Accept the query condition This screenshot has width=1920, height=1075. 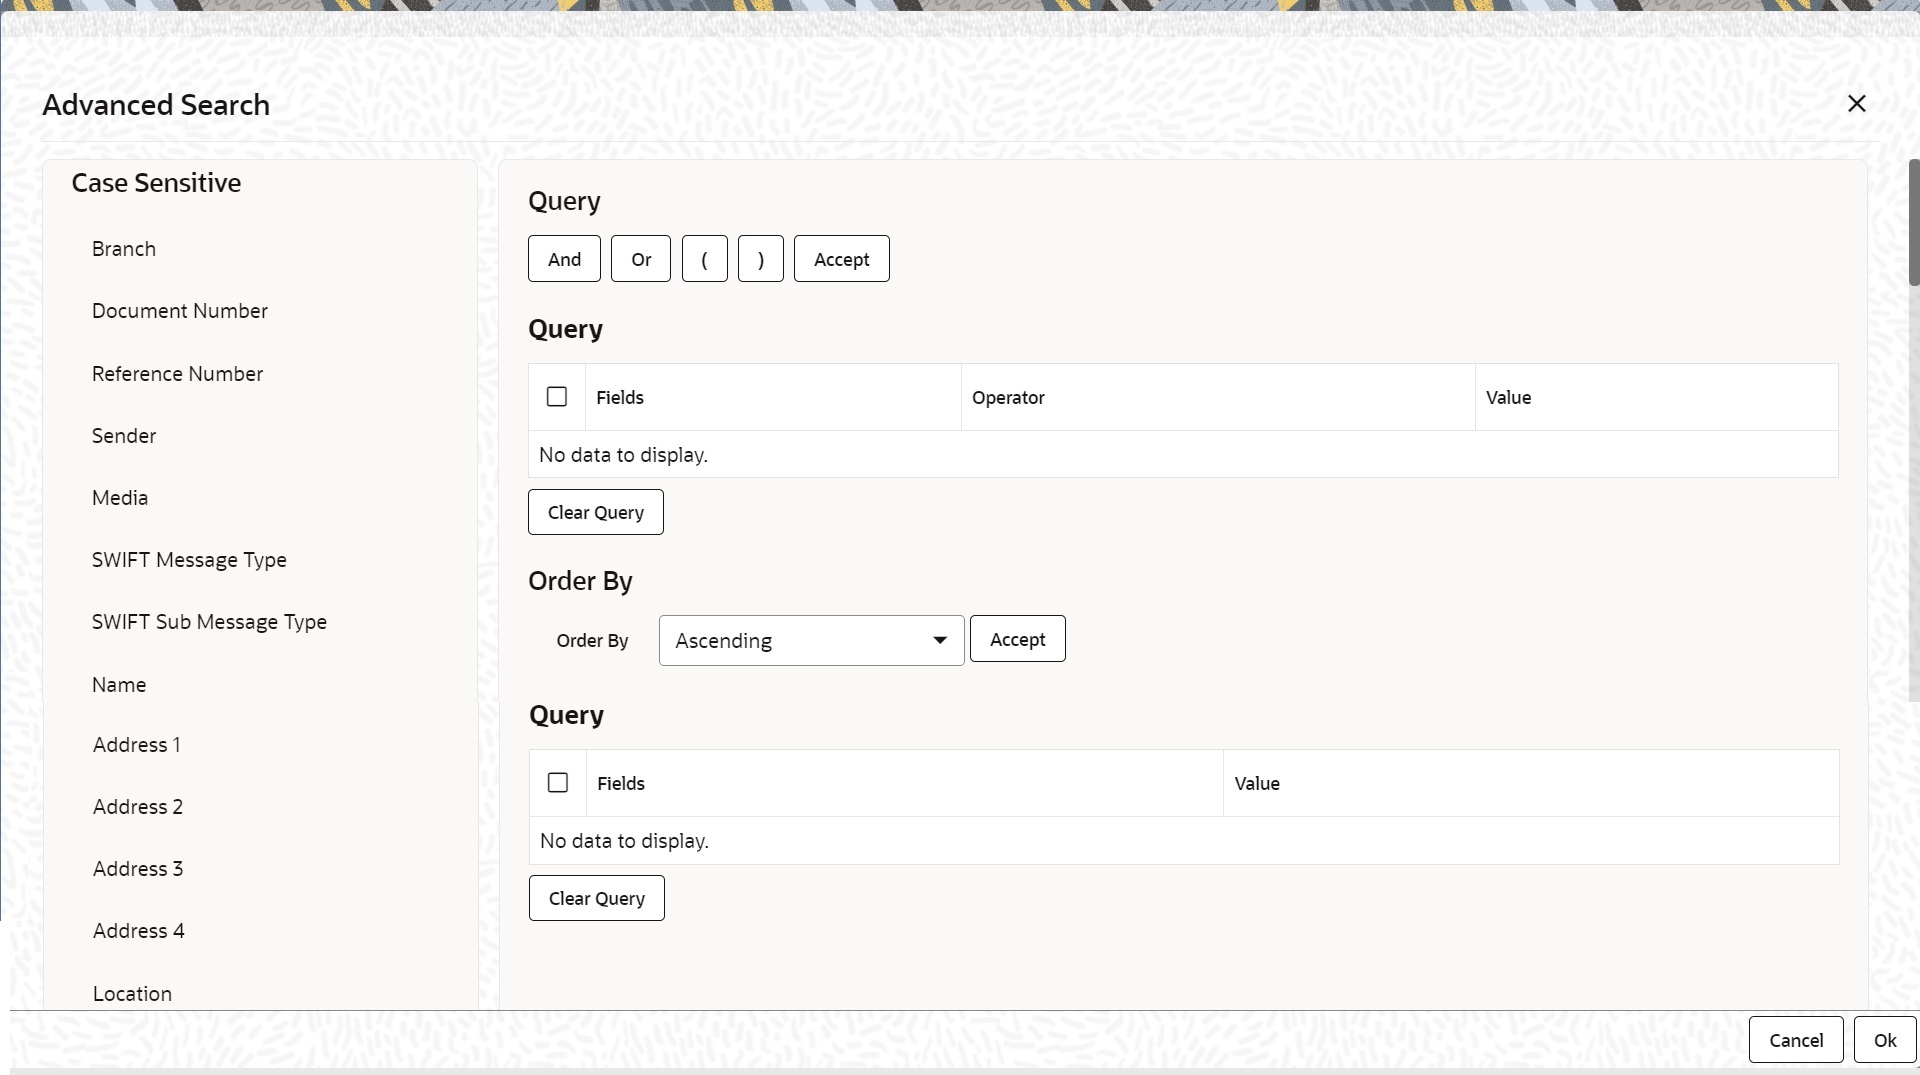pyautogui.click(x=842, y=259)
